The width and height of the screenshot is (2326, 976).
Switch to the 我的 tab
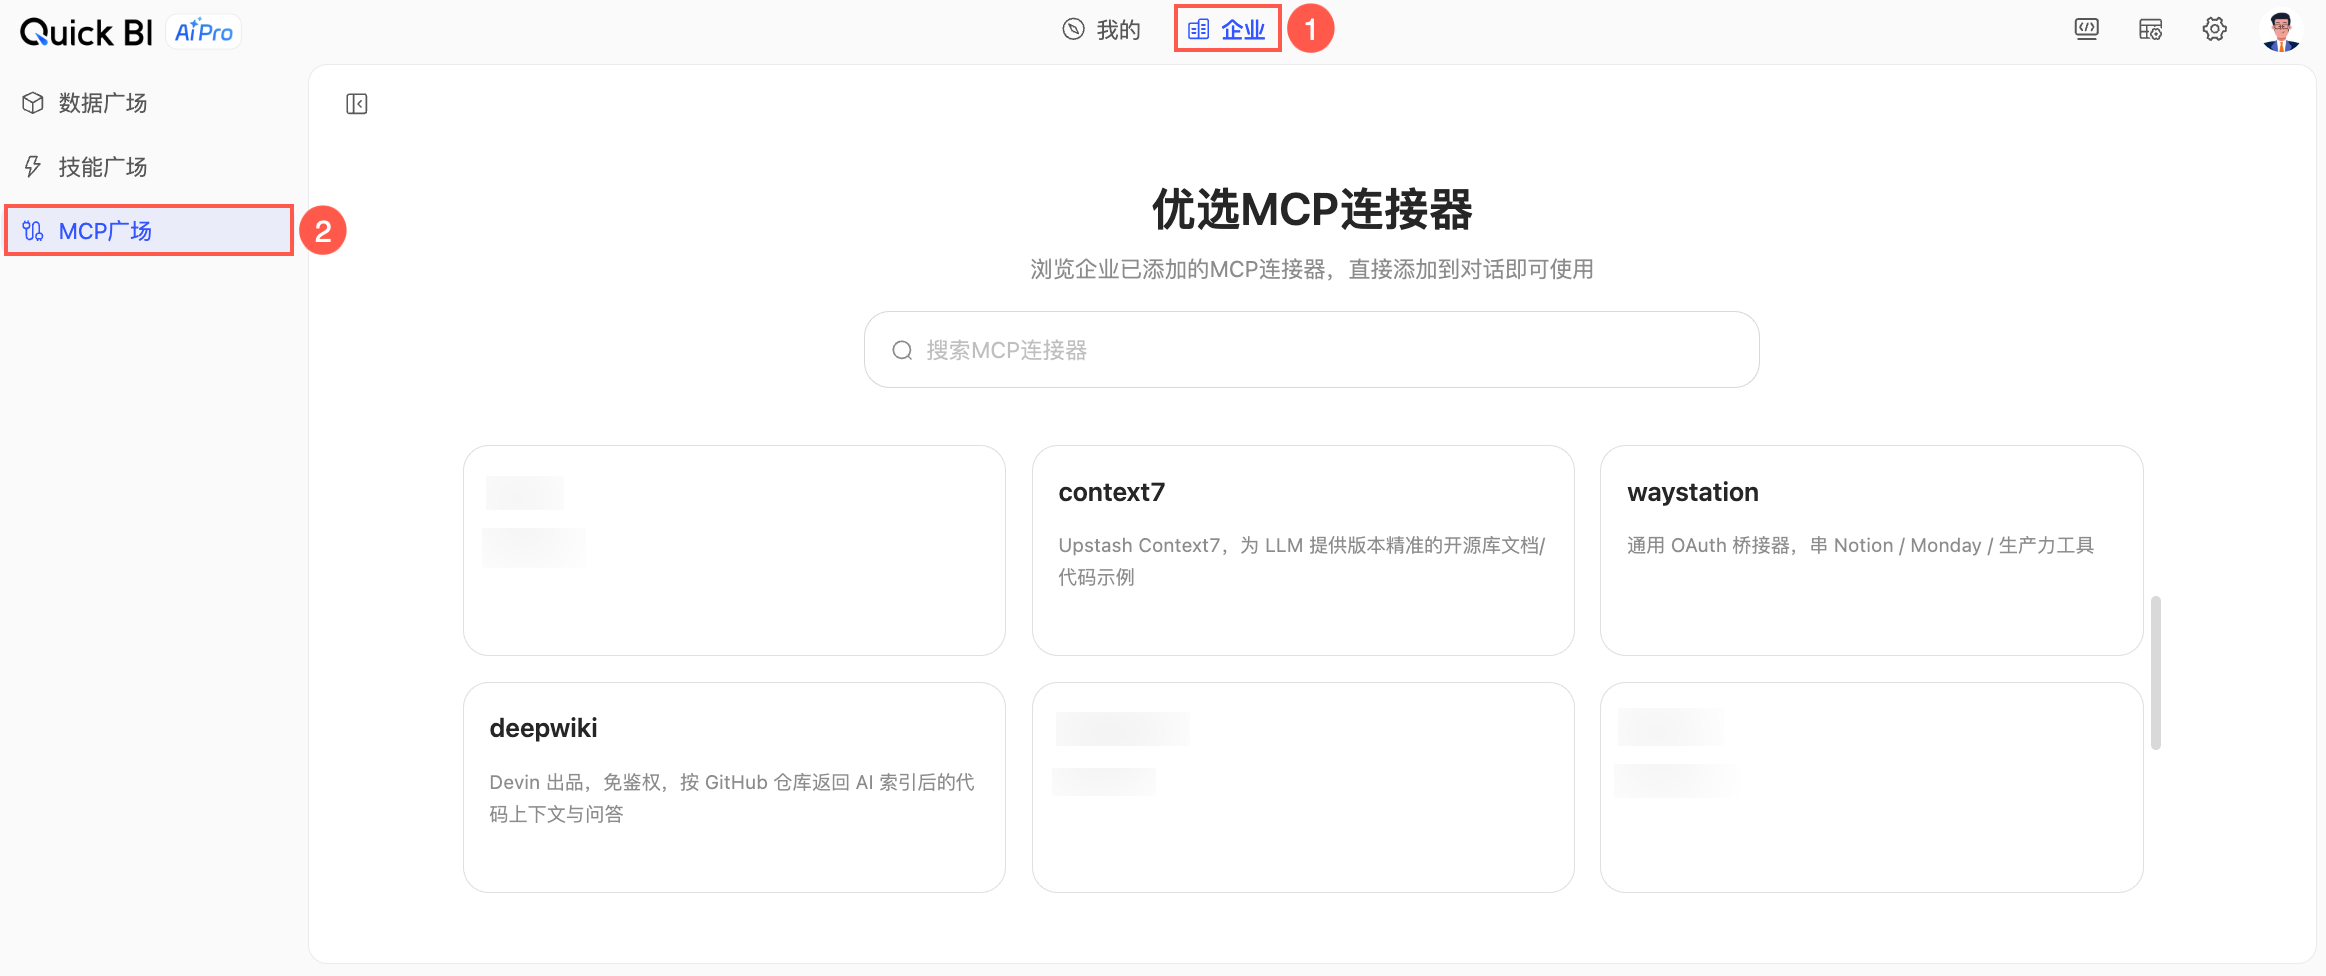click(1101, 30)
